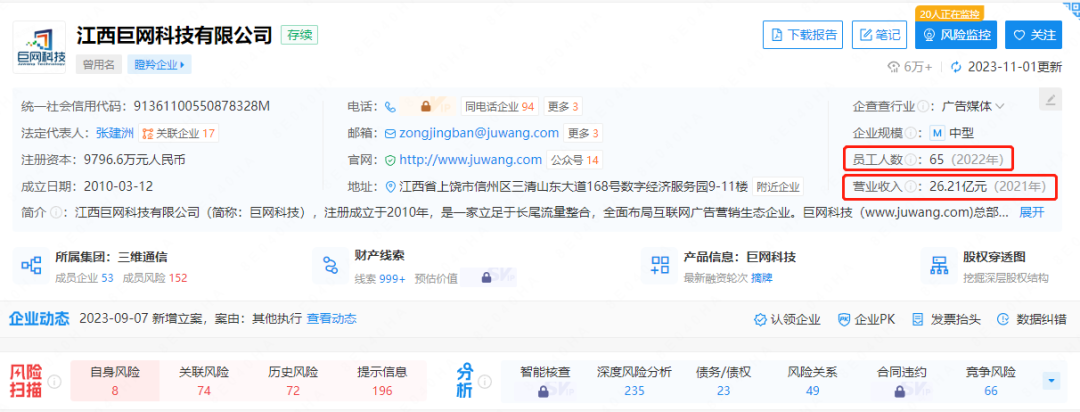Open the 查看动态 link

click(331, 319)
